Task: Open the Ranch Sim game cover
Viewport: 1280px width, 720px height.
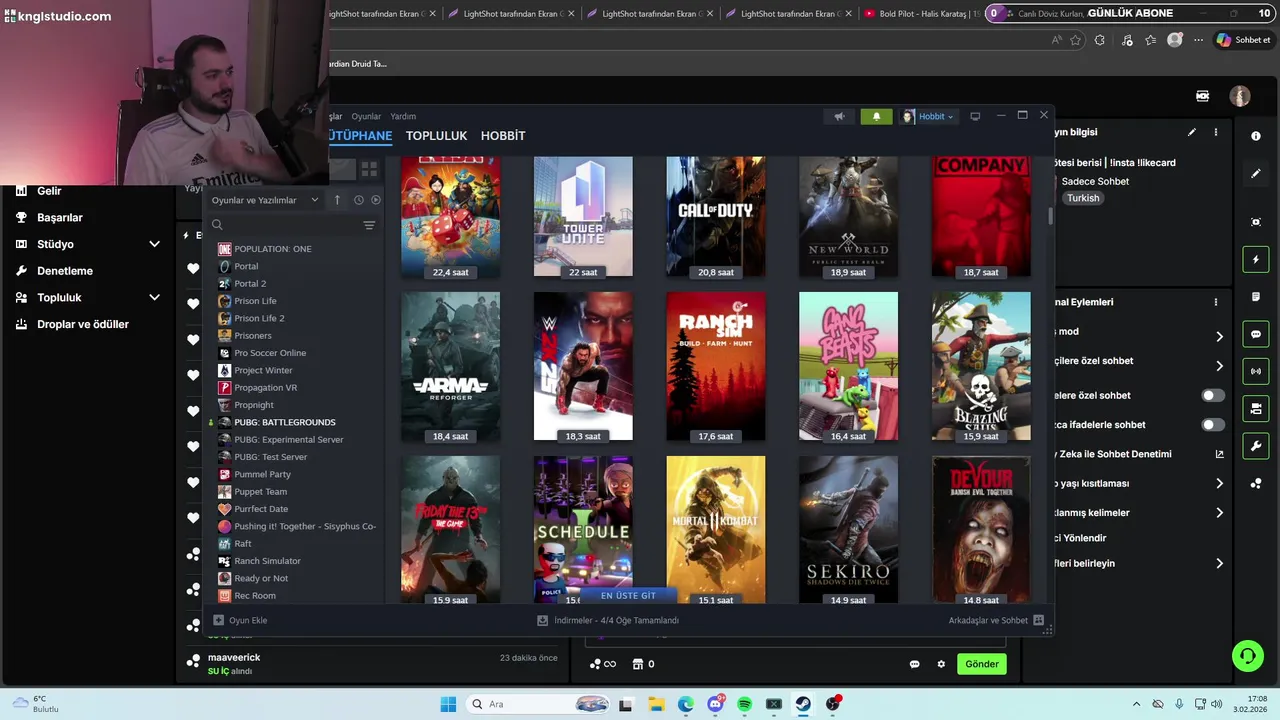Action: [x=715, y=366]
